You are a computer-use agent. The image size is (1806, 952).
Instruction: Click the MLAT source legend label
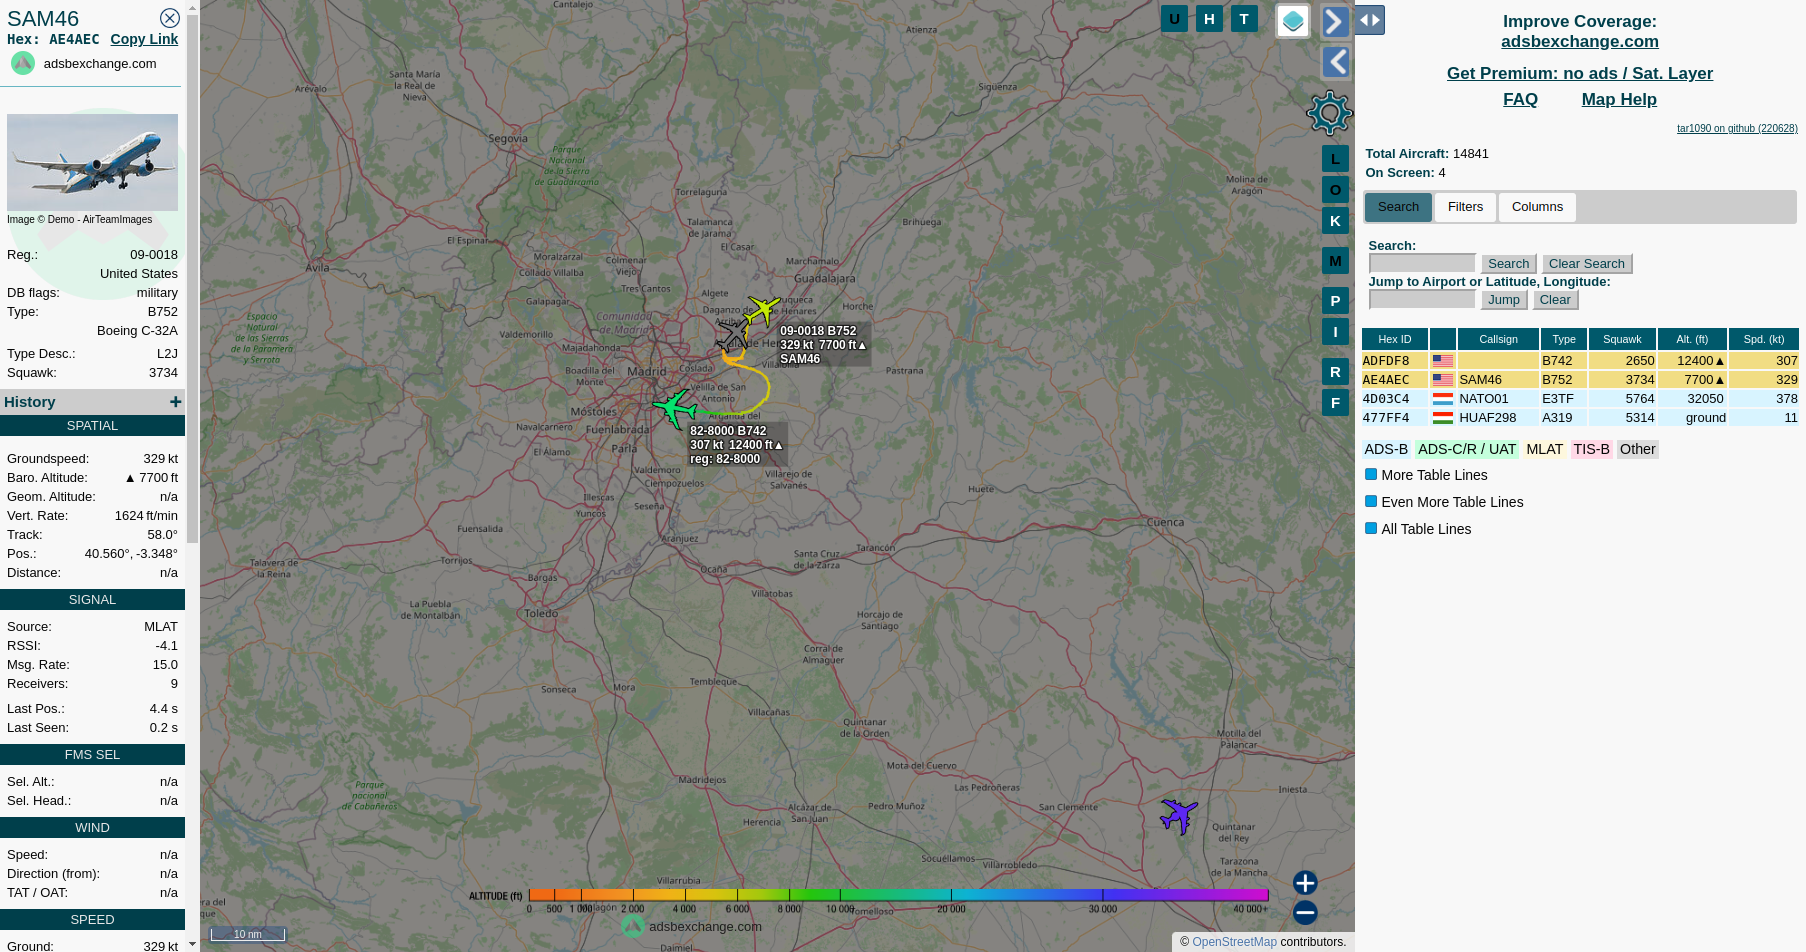[x=1544, y=449]
